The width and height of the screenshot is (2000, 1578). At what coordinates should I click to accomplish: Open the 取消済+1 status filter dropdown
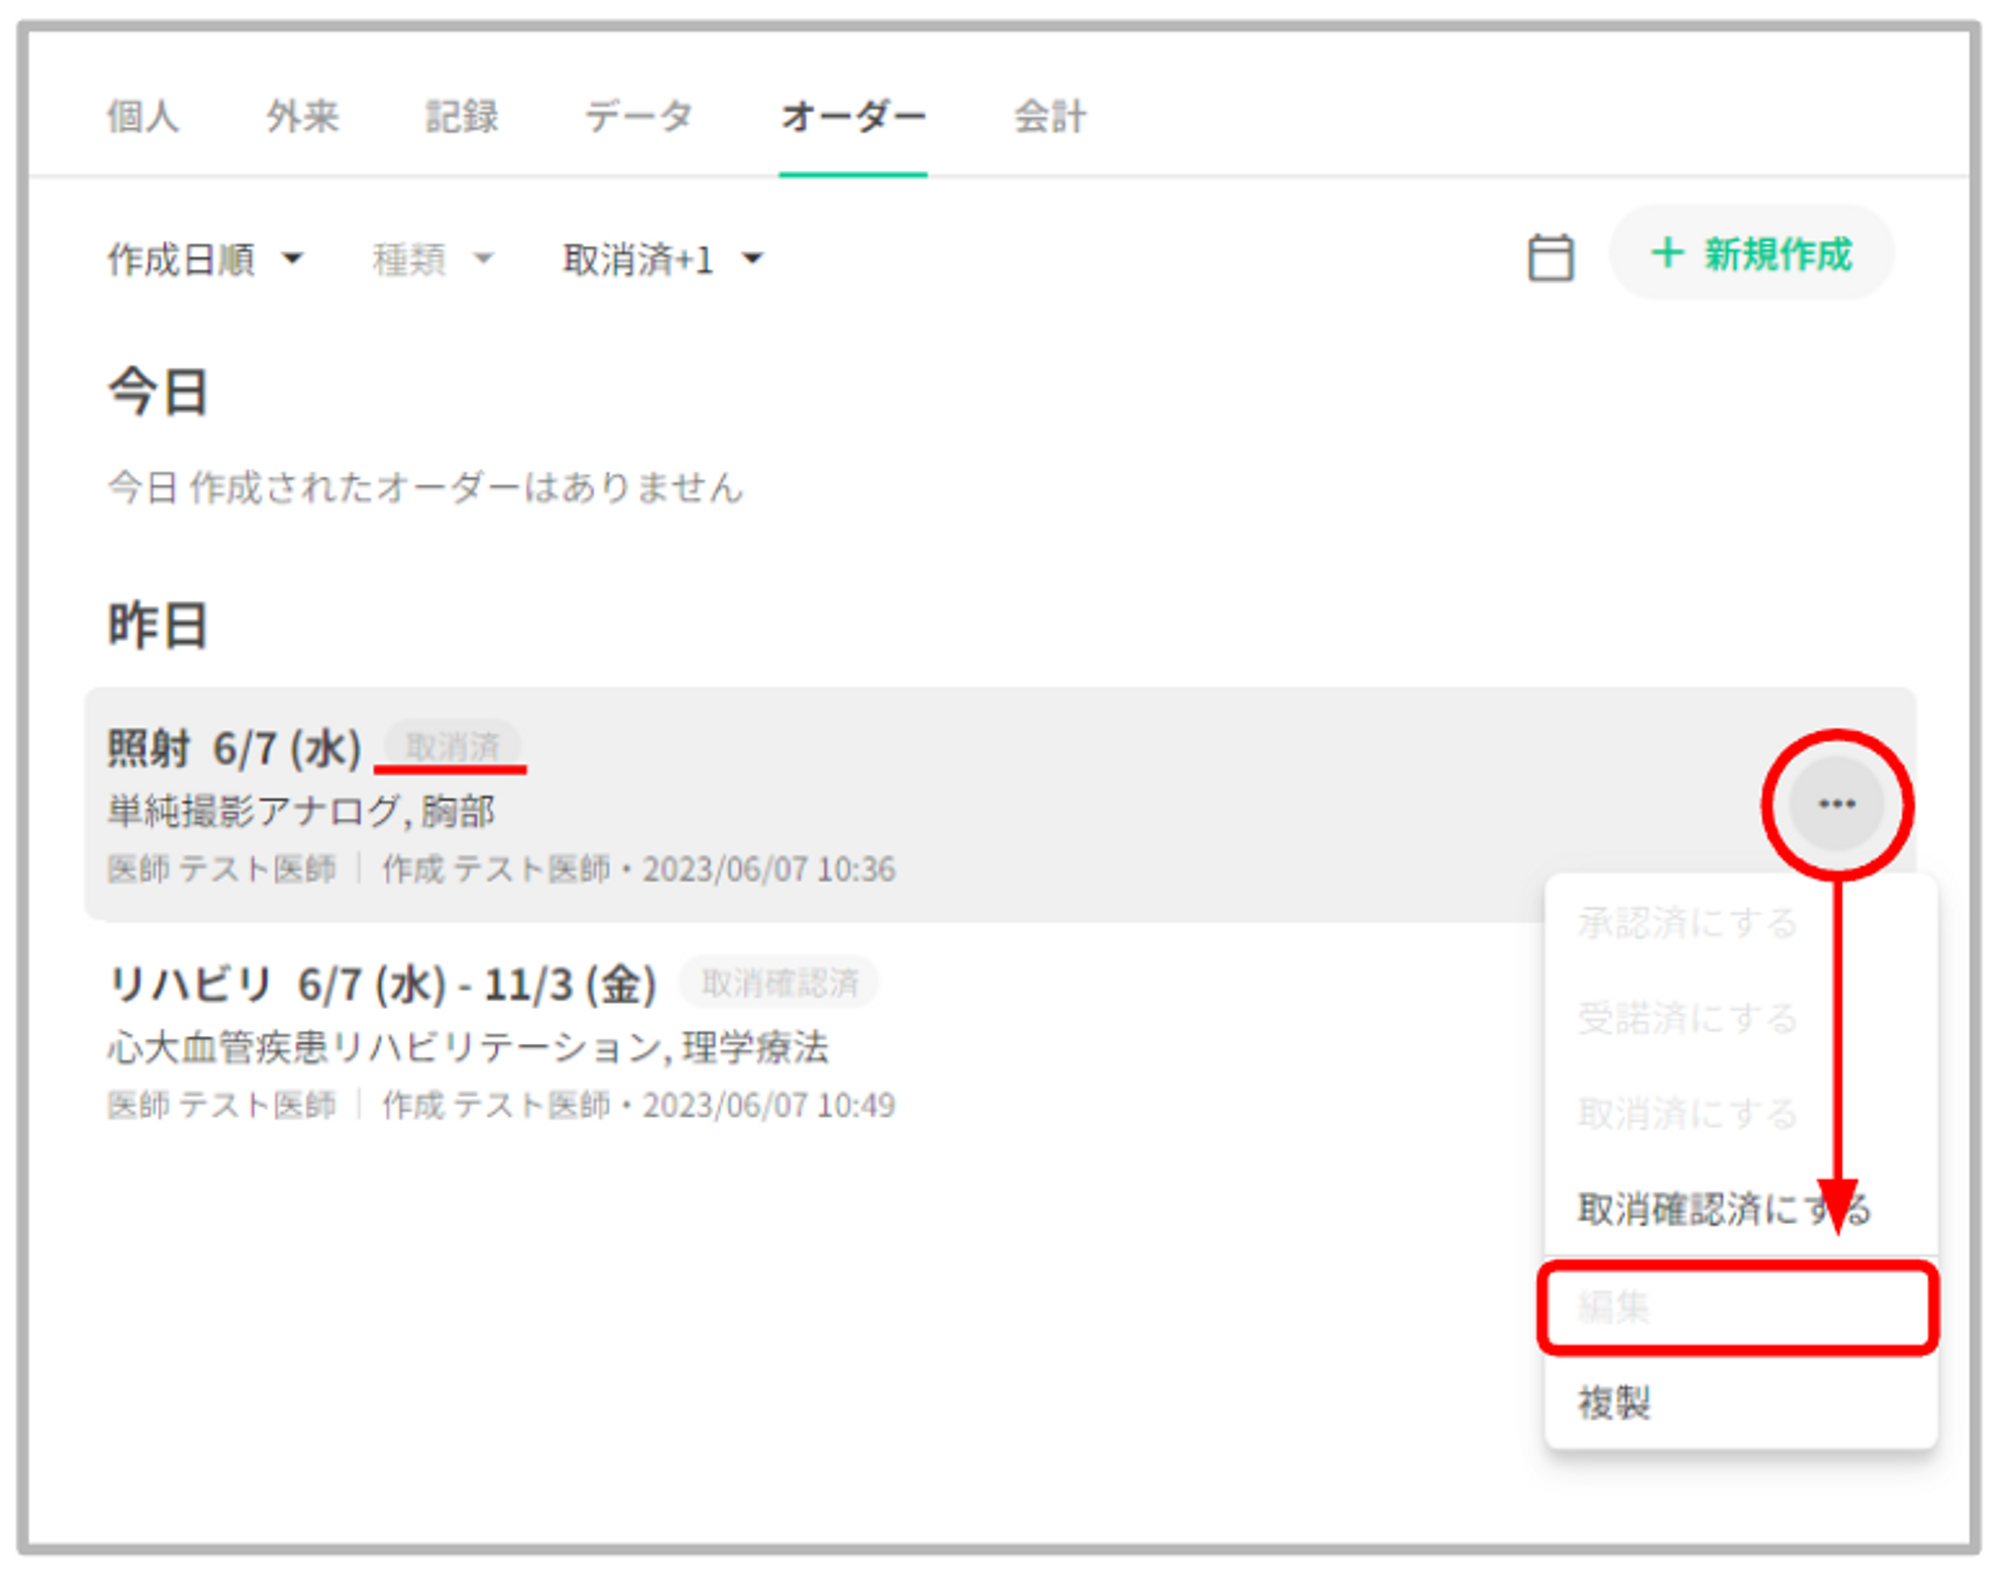(663, 260)
